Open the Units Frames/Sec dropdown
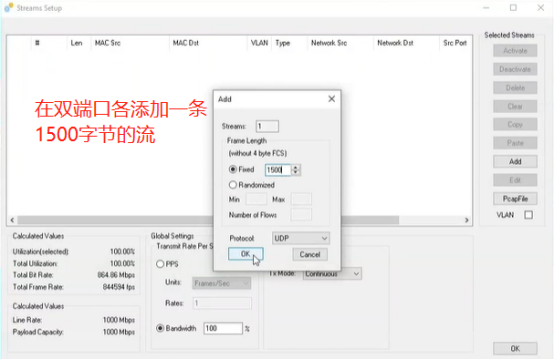 [222, 283]
